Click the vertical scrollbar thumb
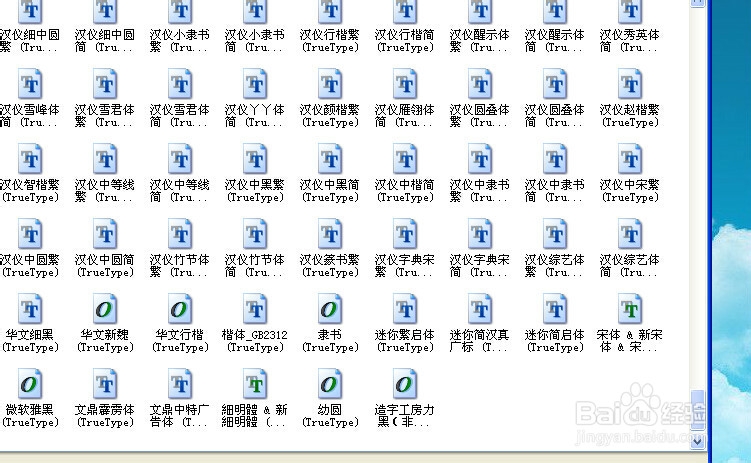This screenshot has height=463, width=751. (697, 410)
